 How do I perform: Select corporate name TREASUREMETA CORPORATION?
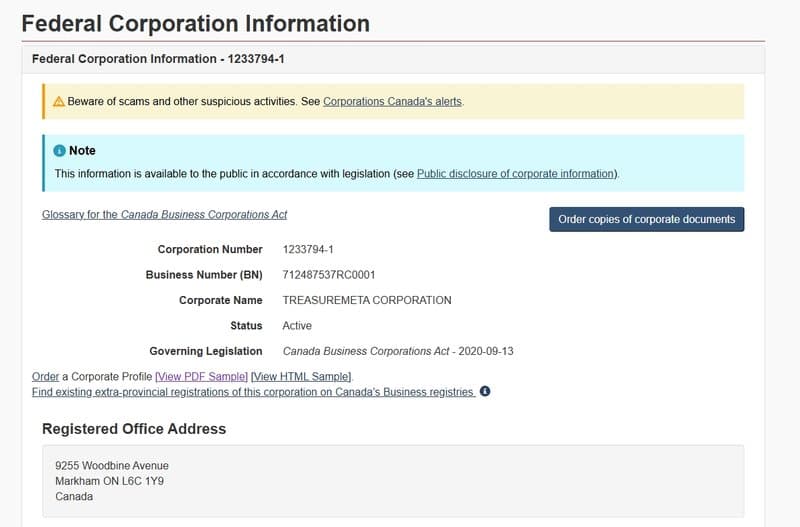[367, 300]
